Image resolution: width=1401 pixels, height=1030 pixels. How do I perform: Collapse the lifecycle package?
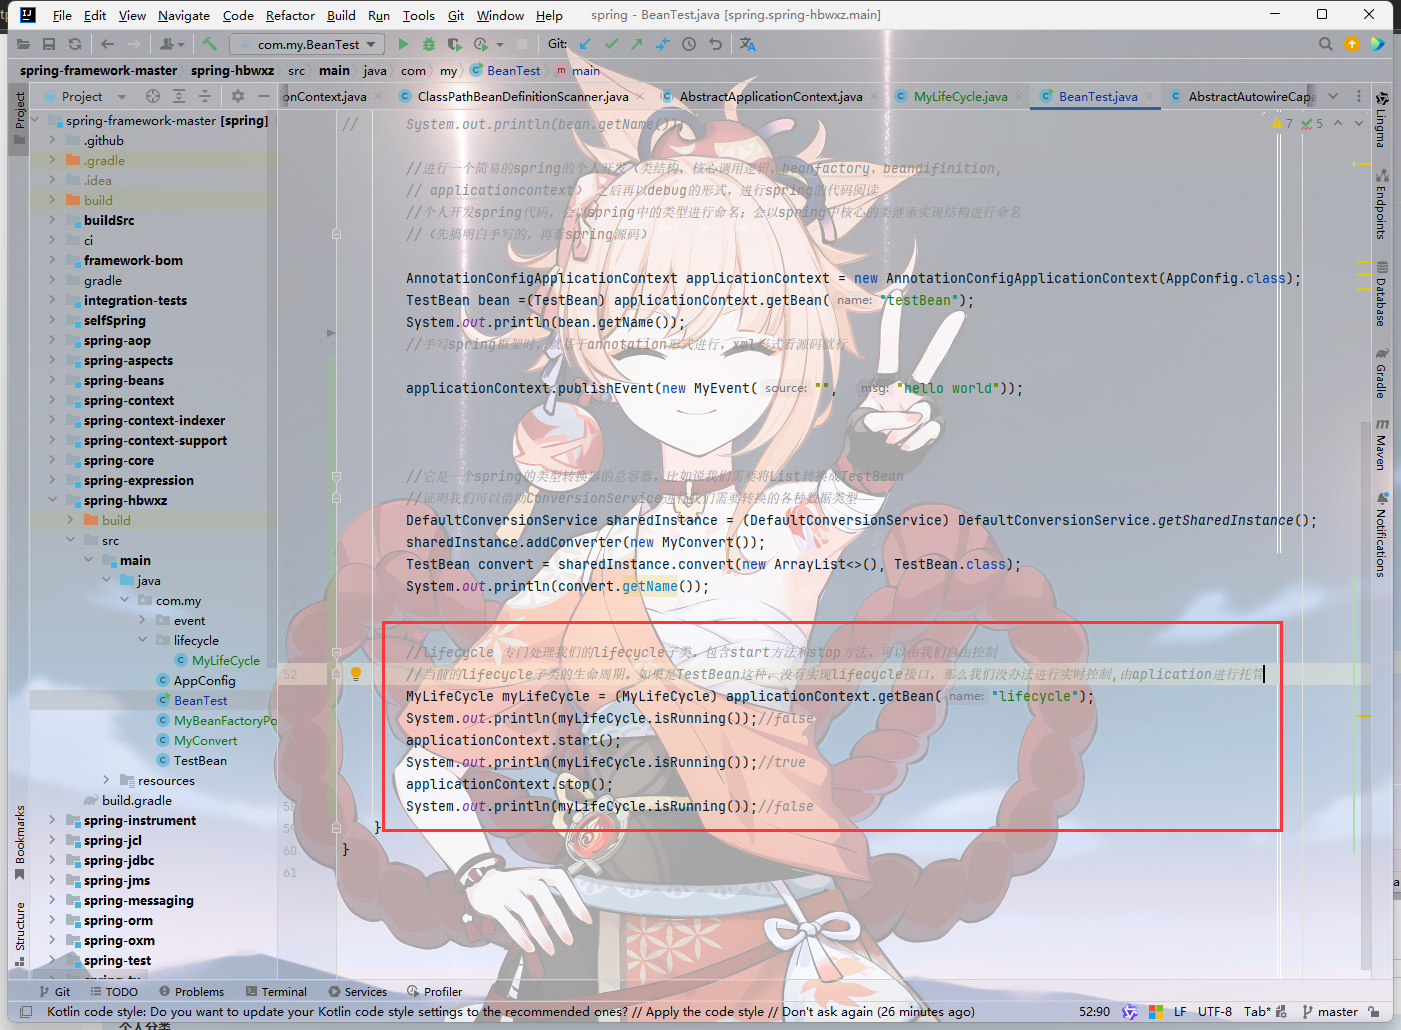tap(142, 640)
